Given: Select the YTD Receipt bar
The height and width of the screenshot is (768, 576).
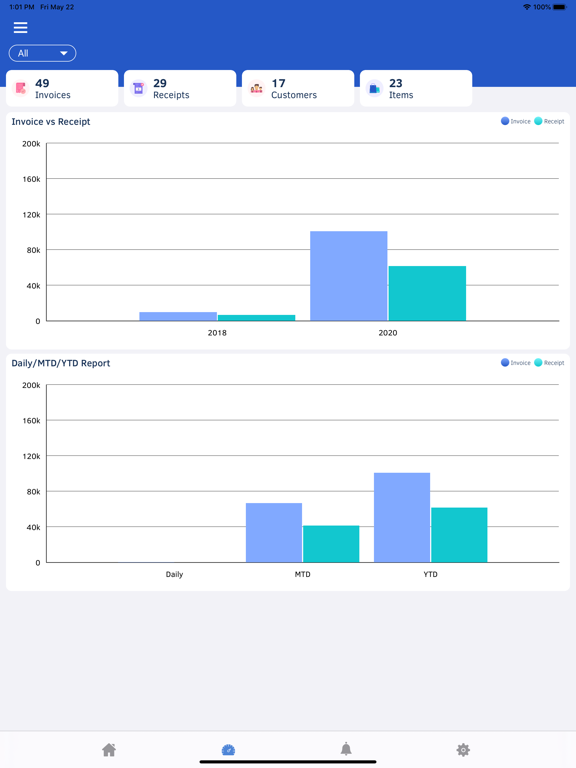Looking at the screenshot, I should [x=459, y=535].
